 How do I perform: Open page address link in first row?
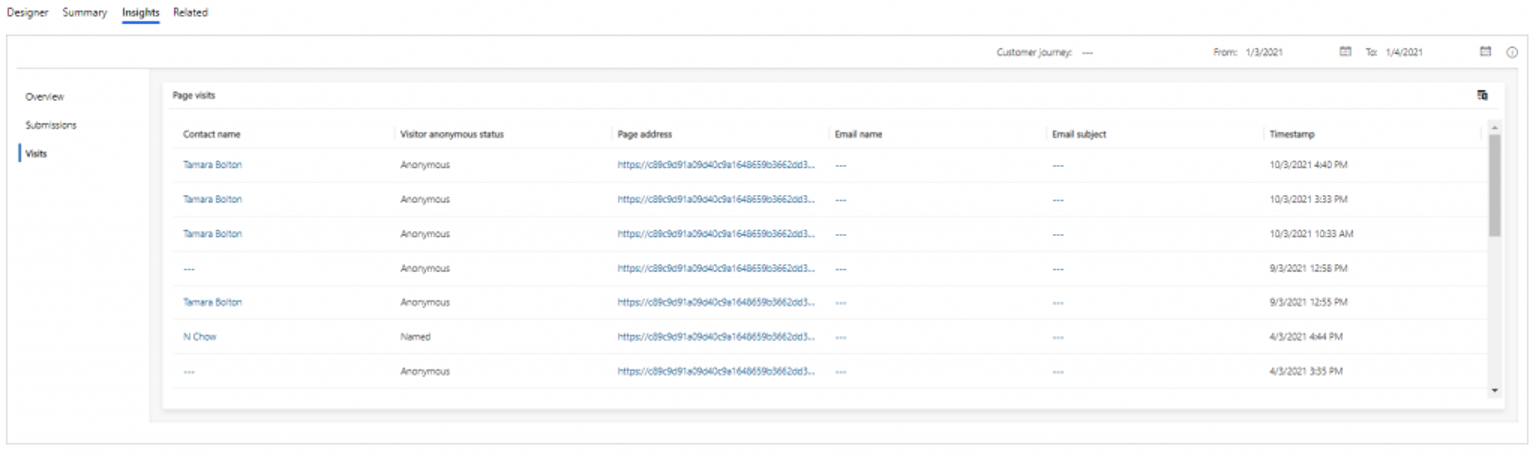click(x=716, y=165)
